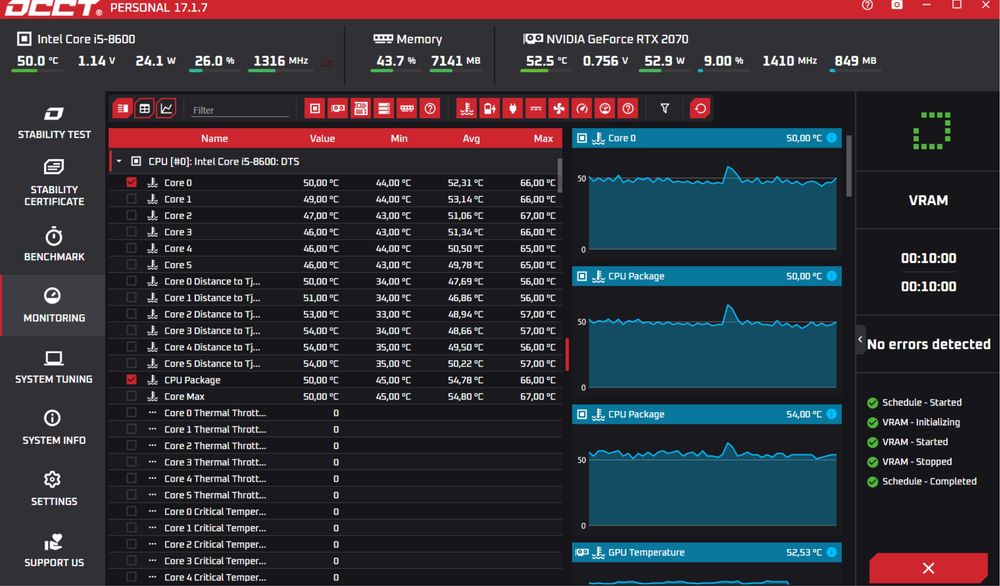Show only voltage sensors via battery icon

tap(490, 108)
